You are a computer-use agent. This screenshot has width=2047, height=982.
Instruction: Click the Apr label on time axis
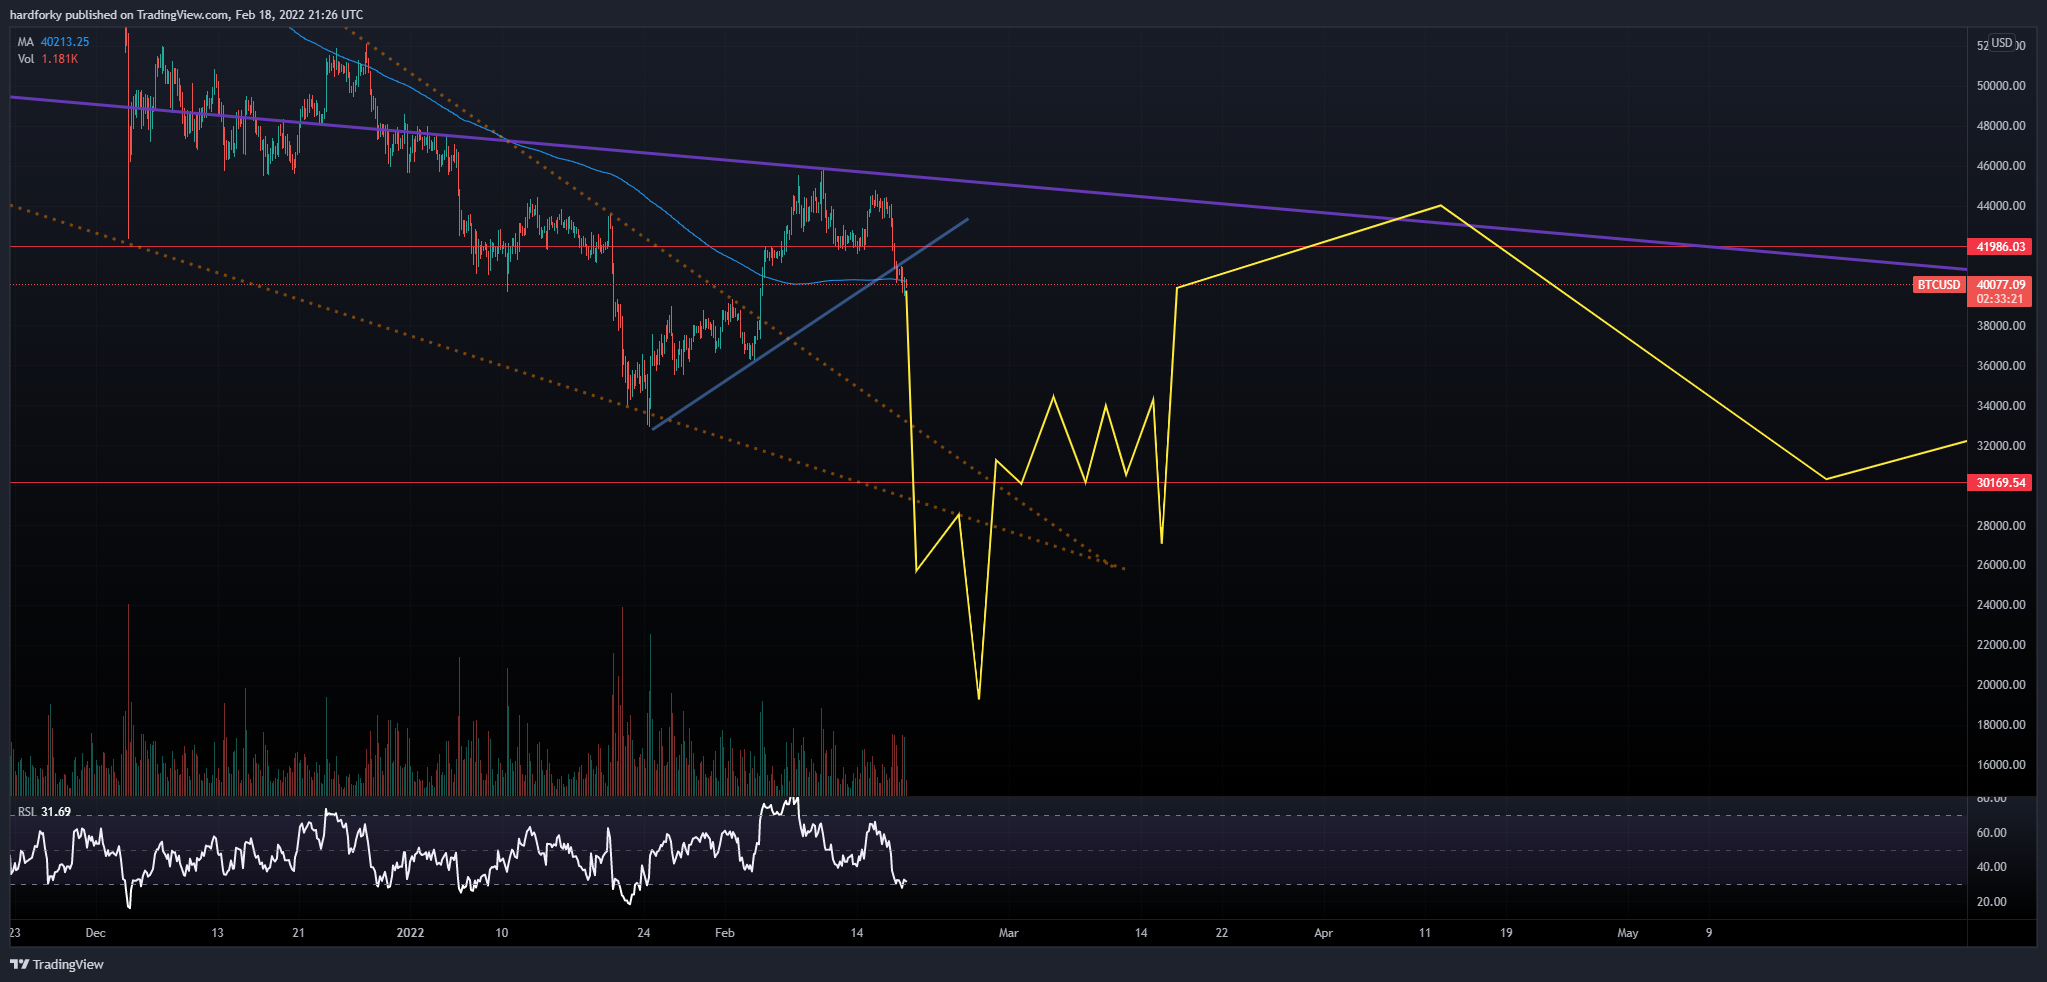(x=1324, y=933)
